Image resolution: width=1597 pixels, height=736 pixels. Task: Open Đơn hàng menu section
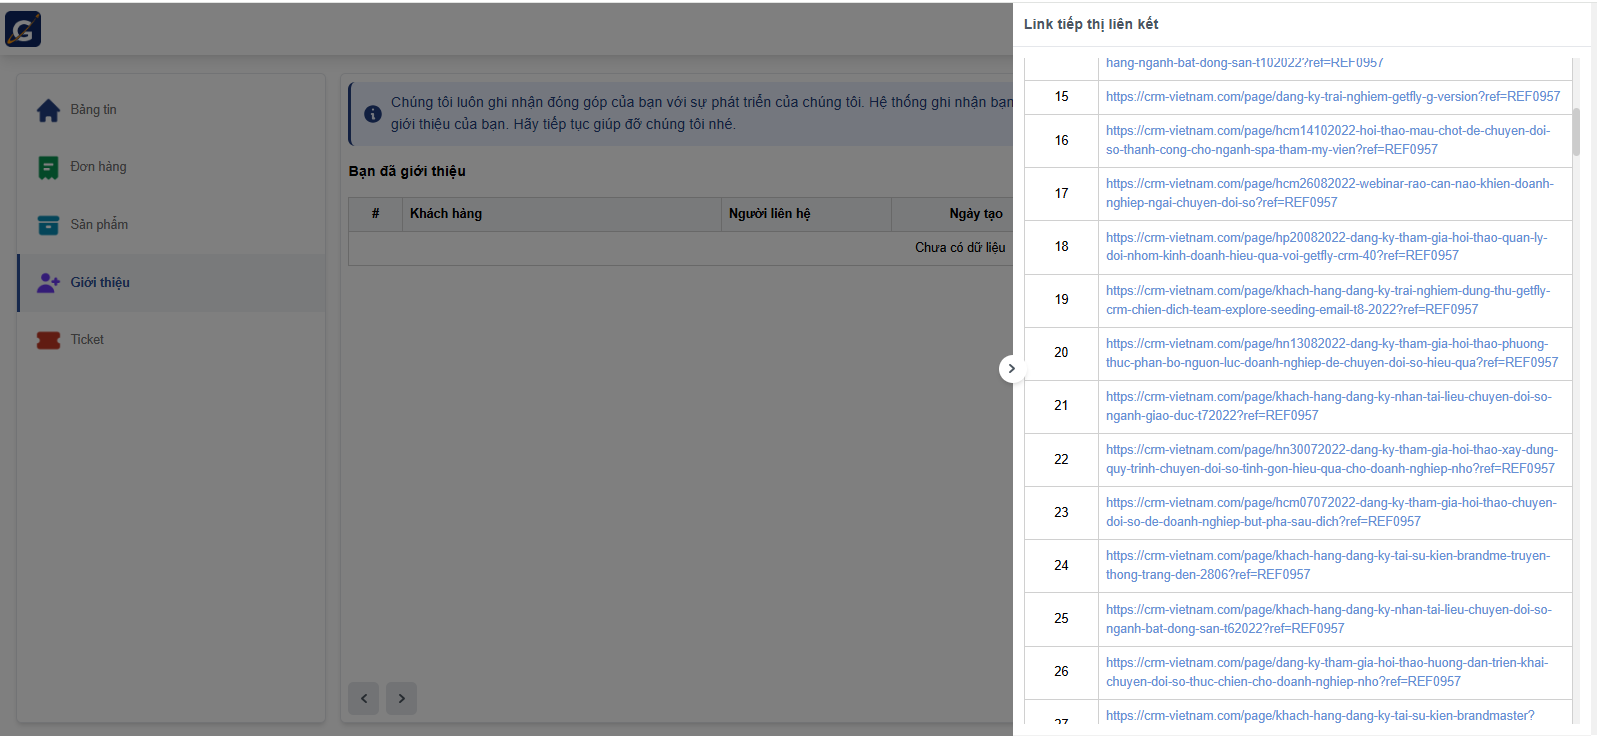click(98, 167)
